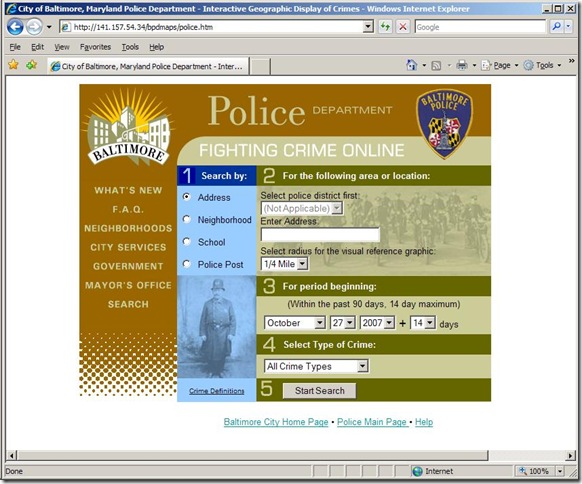Screen dimensions: 582x484
Task: Click the Home toolbar icon
Action: point(412,65)
